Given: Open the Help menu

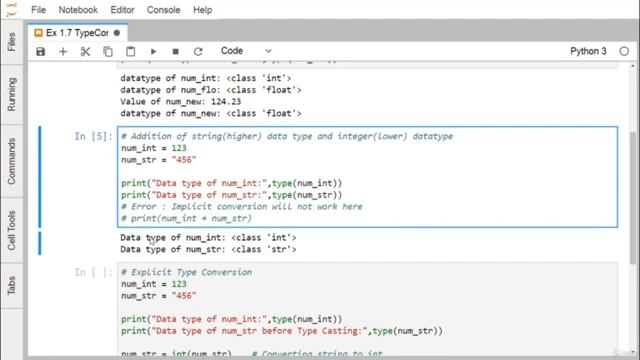Looking at the screenshot, I should click(x=202, y=10).
